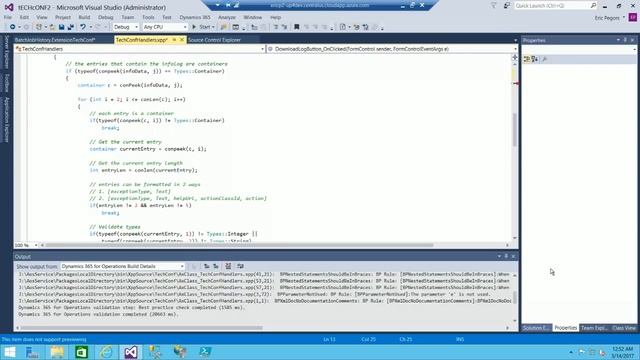Click the uncomment selection toolbar icon
This screenshot has width=640, height=360.
(284, 27)
